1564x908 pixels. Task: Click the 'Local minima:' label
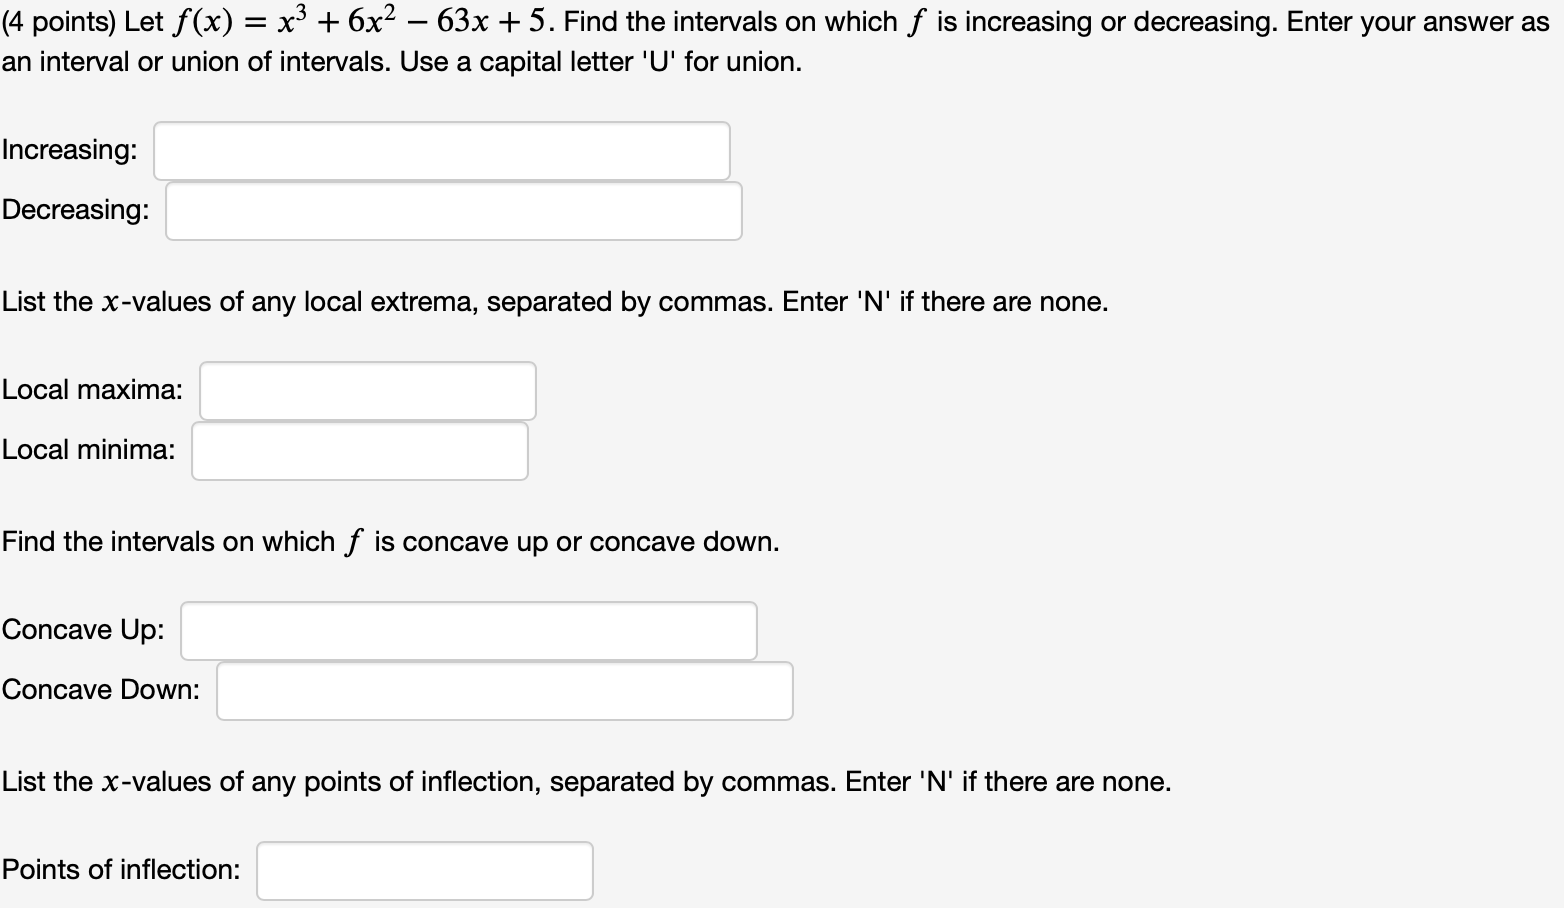88,450
